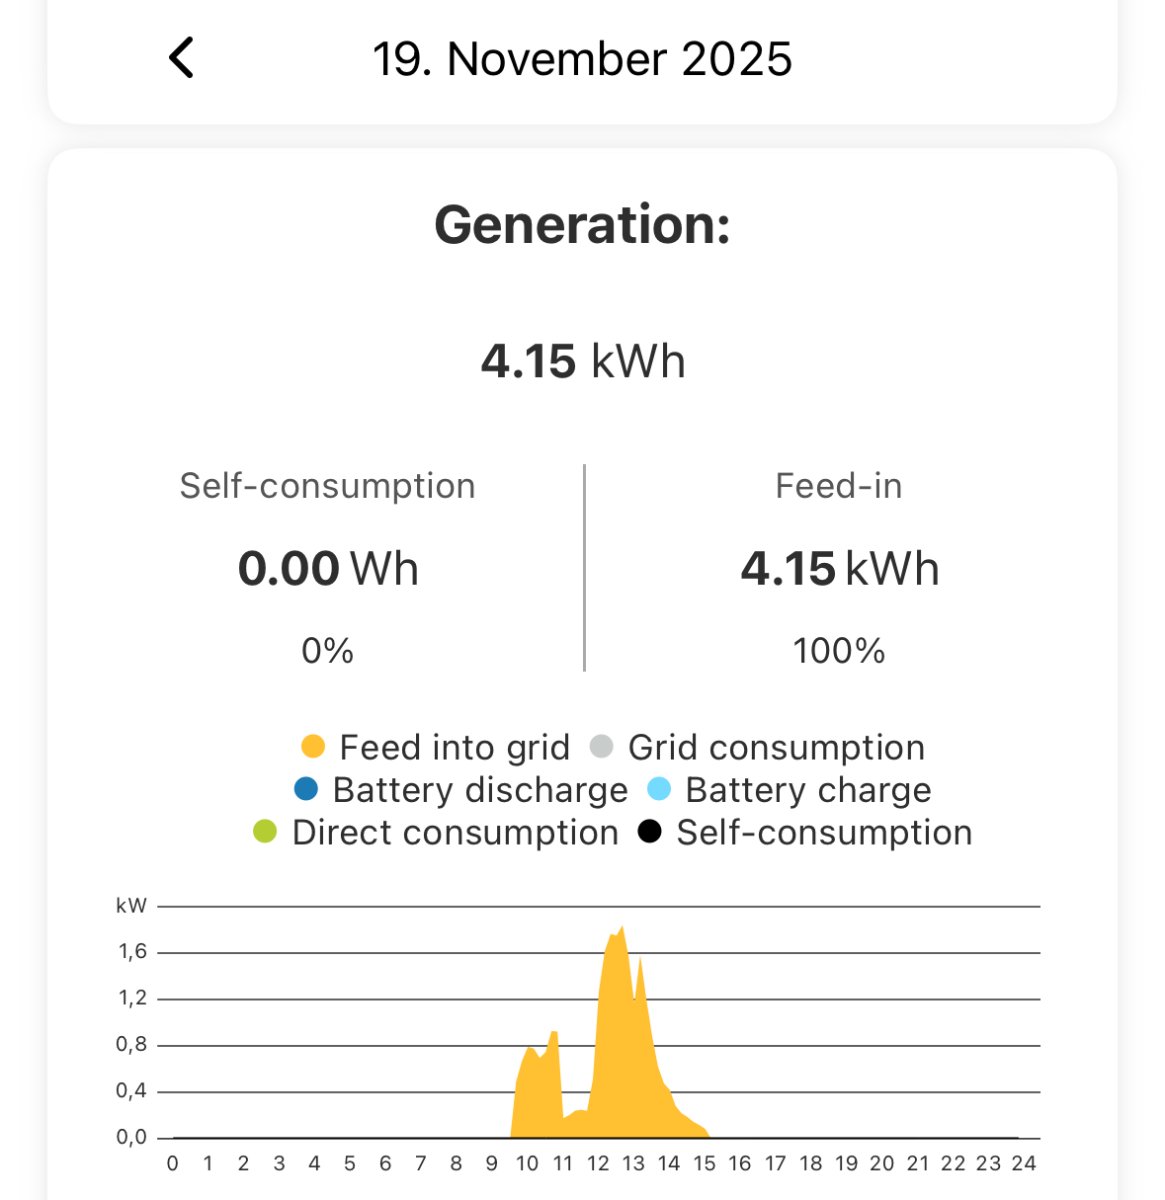
Task: Toggle the gray Grid consumption dot
Action: click(x=601, y=747)
